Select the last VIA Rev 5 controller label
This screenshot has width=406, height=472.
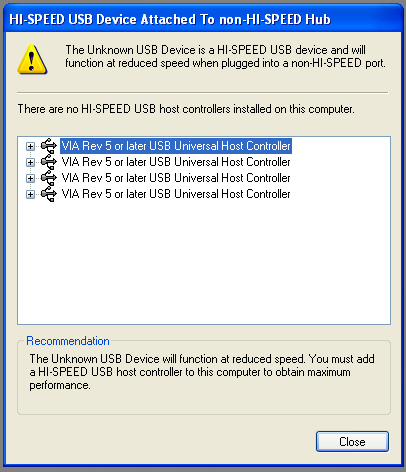click(x=176, y=194)
